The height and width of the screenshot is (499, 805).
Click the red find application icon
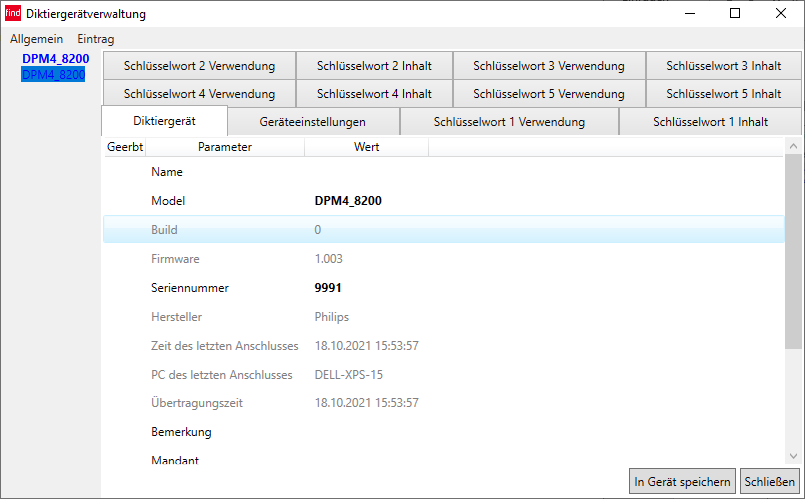pos(13,13)
